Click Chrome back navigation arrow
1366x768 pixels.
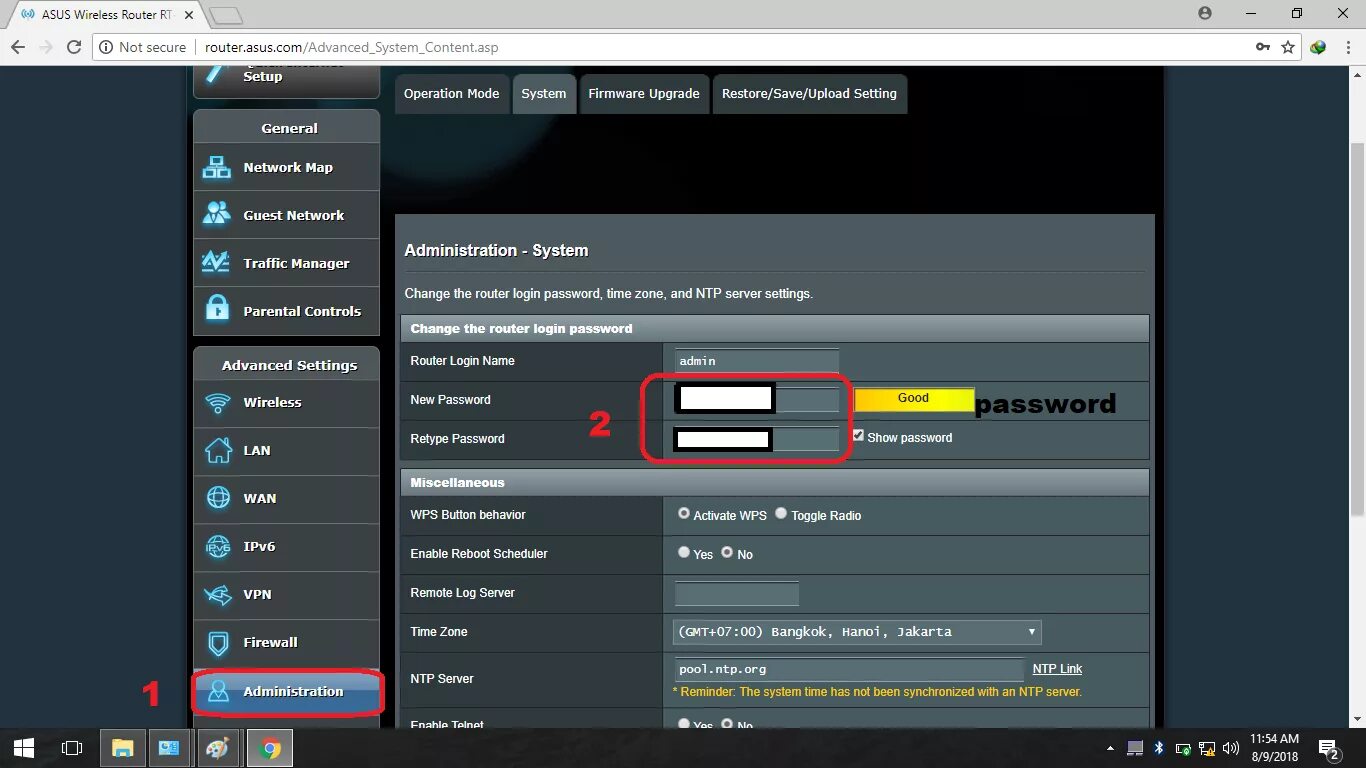click(18, 47)
